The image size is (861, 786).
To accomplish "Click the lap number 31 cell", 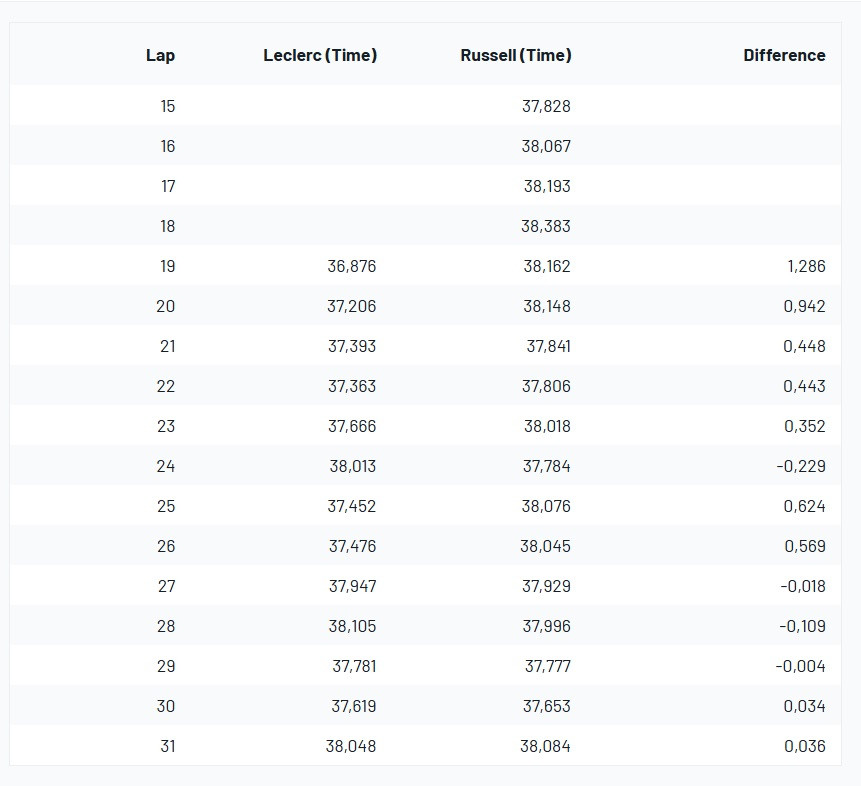I will click(167, 746).
